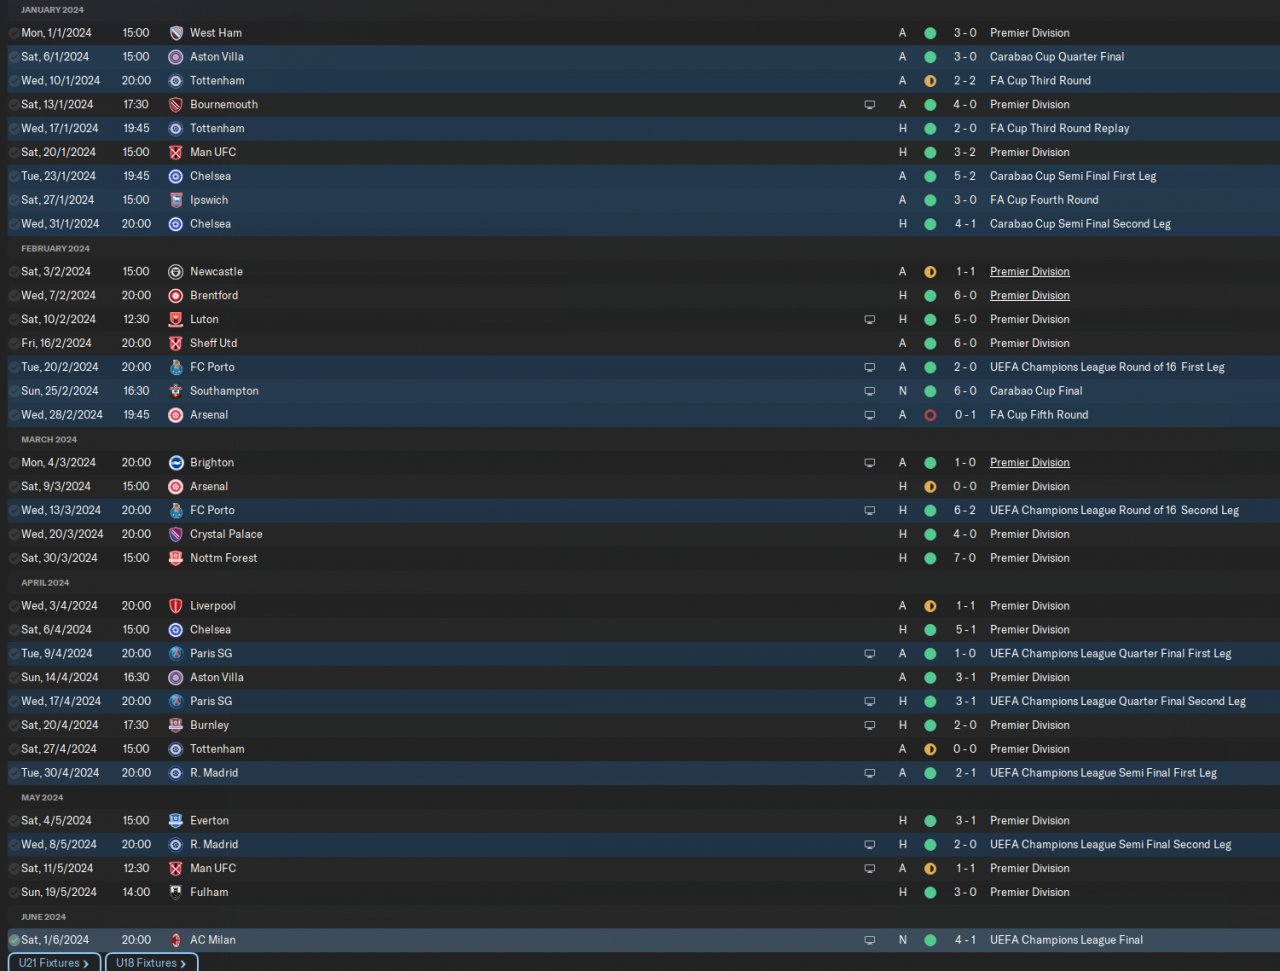The height and width of the screenshot is (971, 1280).
Task: Click the Liverpool club badge
Action: [x=176, y=606]
